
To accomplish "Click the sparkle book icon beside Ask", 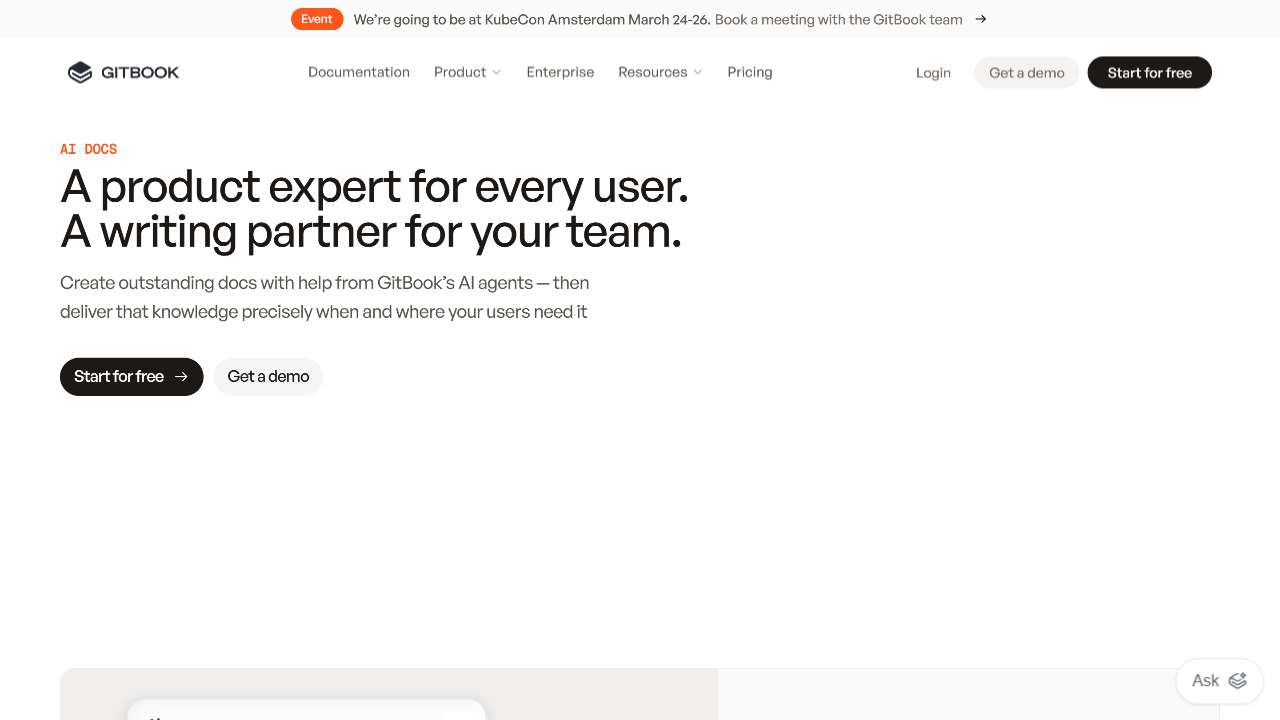I will click(1238, 681).
